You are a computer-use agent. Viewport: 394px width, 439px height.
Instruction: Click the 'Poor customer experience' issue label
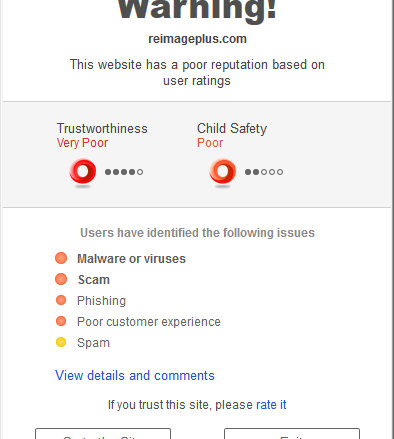pos(149,322)
